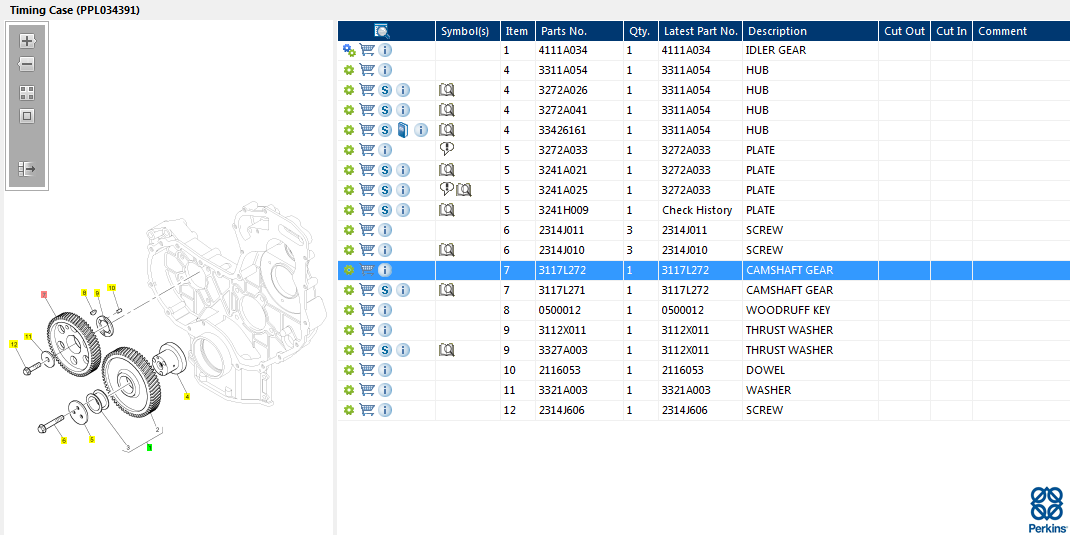Click the Cut In column header
1070x535 pixels.
coord(951,31)
